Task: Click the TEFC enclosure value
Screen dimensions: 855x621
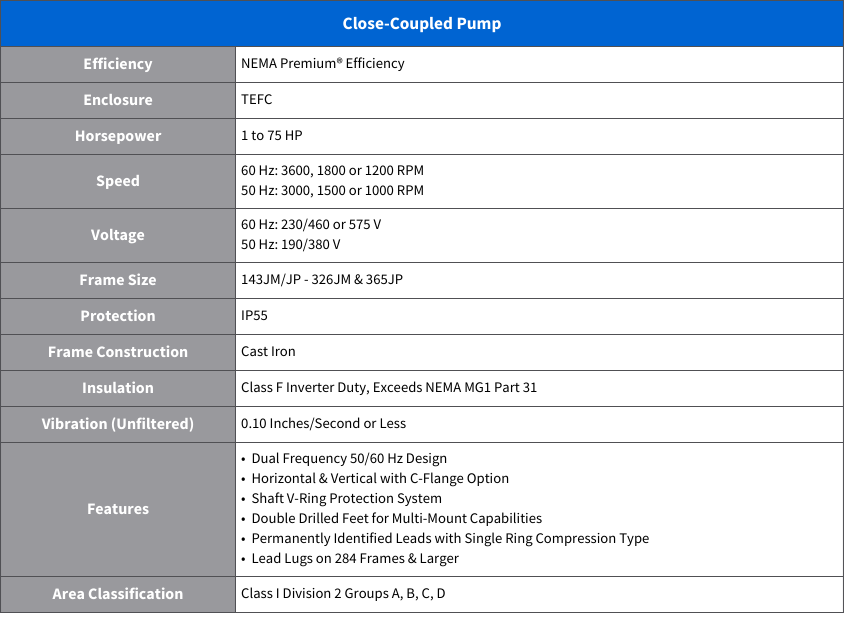Action: tap(257, 100)
